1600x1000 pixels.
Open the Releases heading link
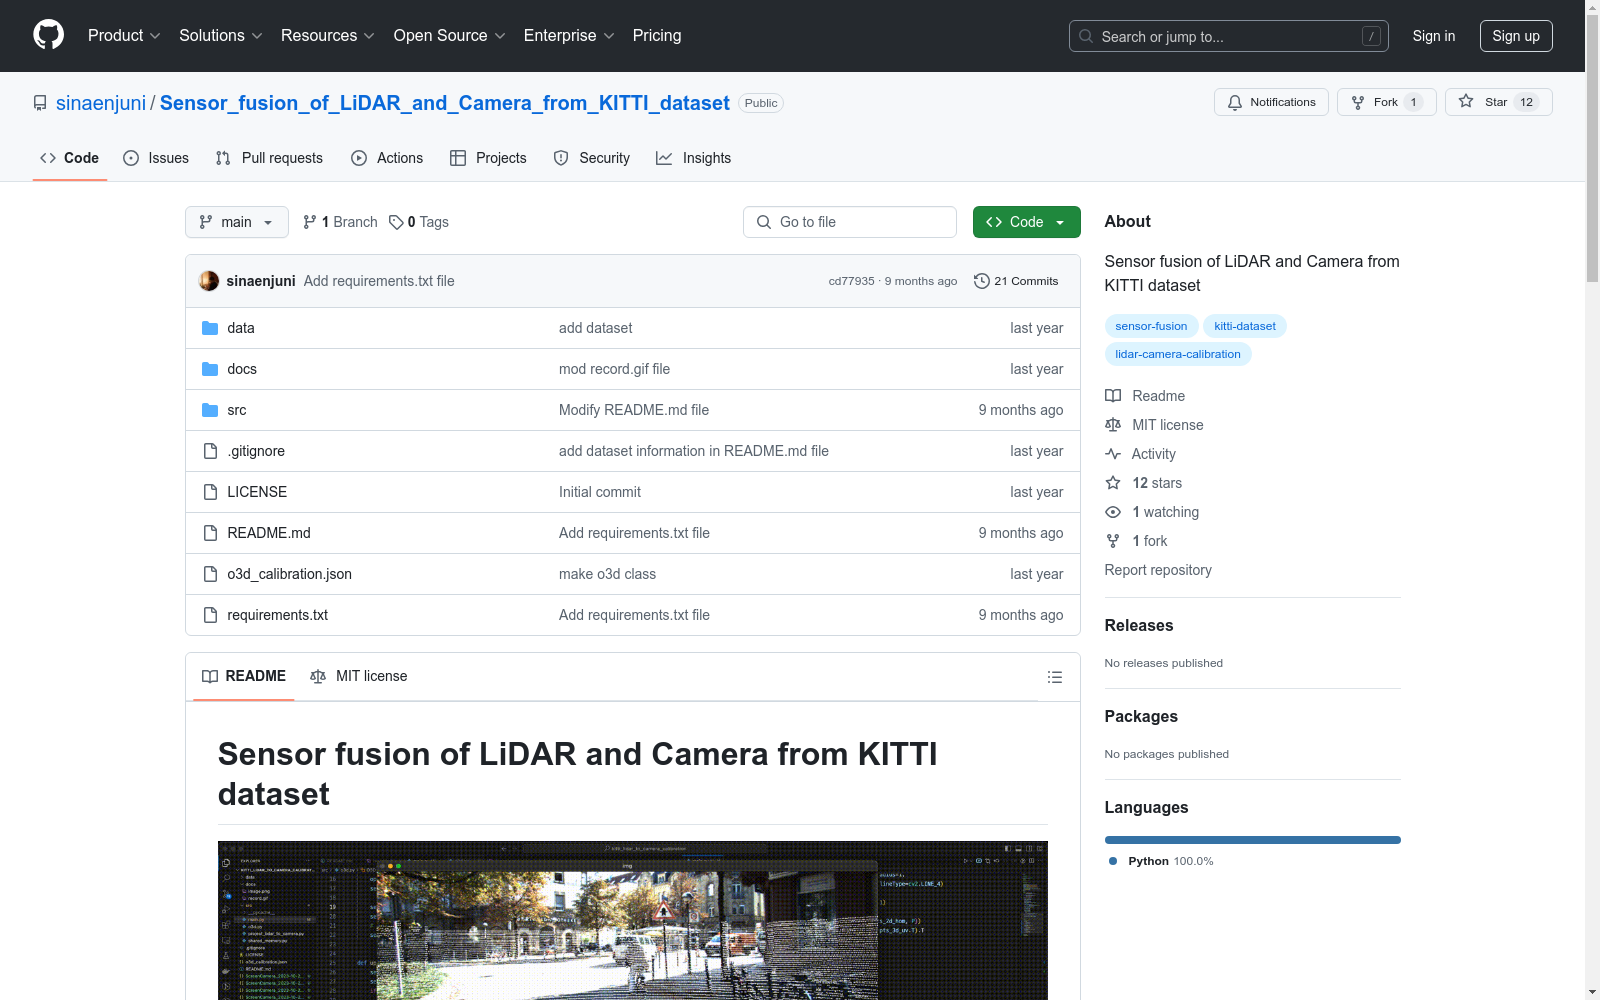pyautogui.click(x=1139, y=625)
